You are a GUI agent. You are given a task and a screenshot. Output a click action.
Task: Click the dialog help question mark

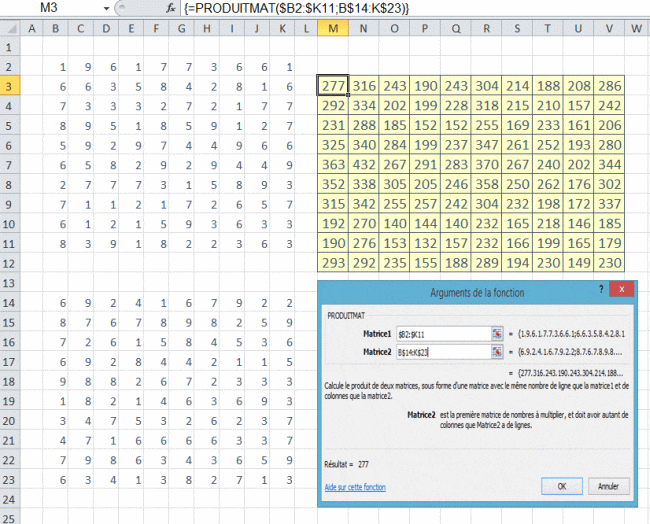pos(601,289)
